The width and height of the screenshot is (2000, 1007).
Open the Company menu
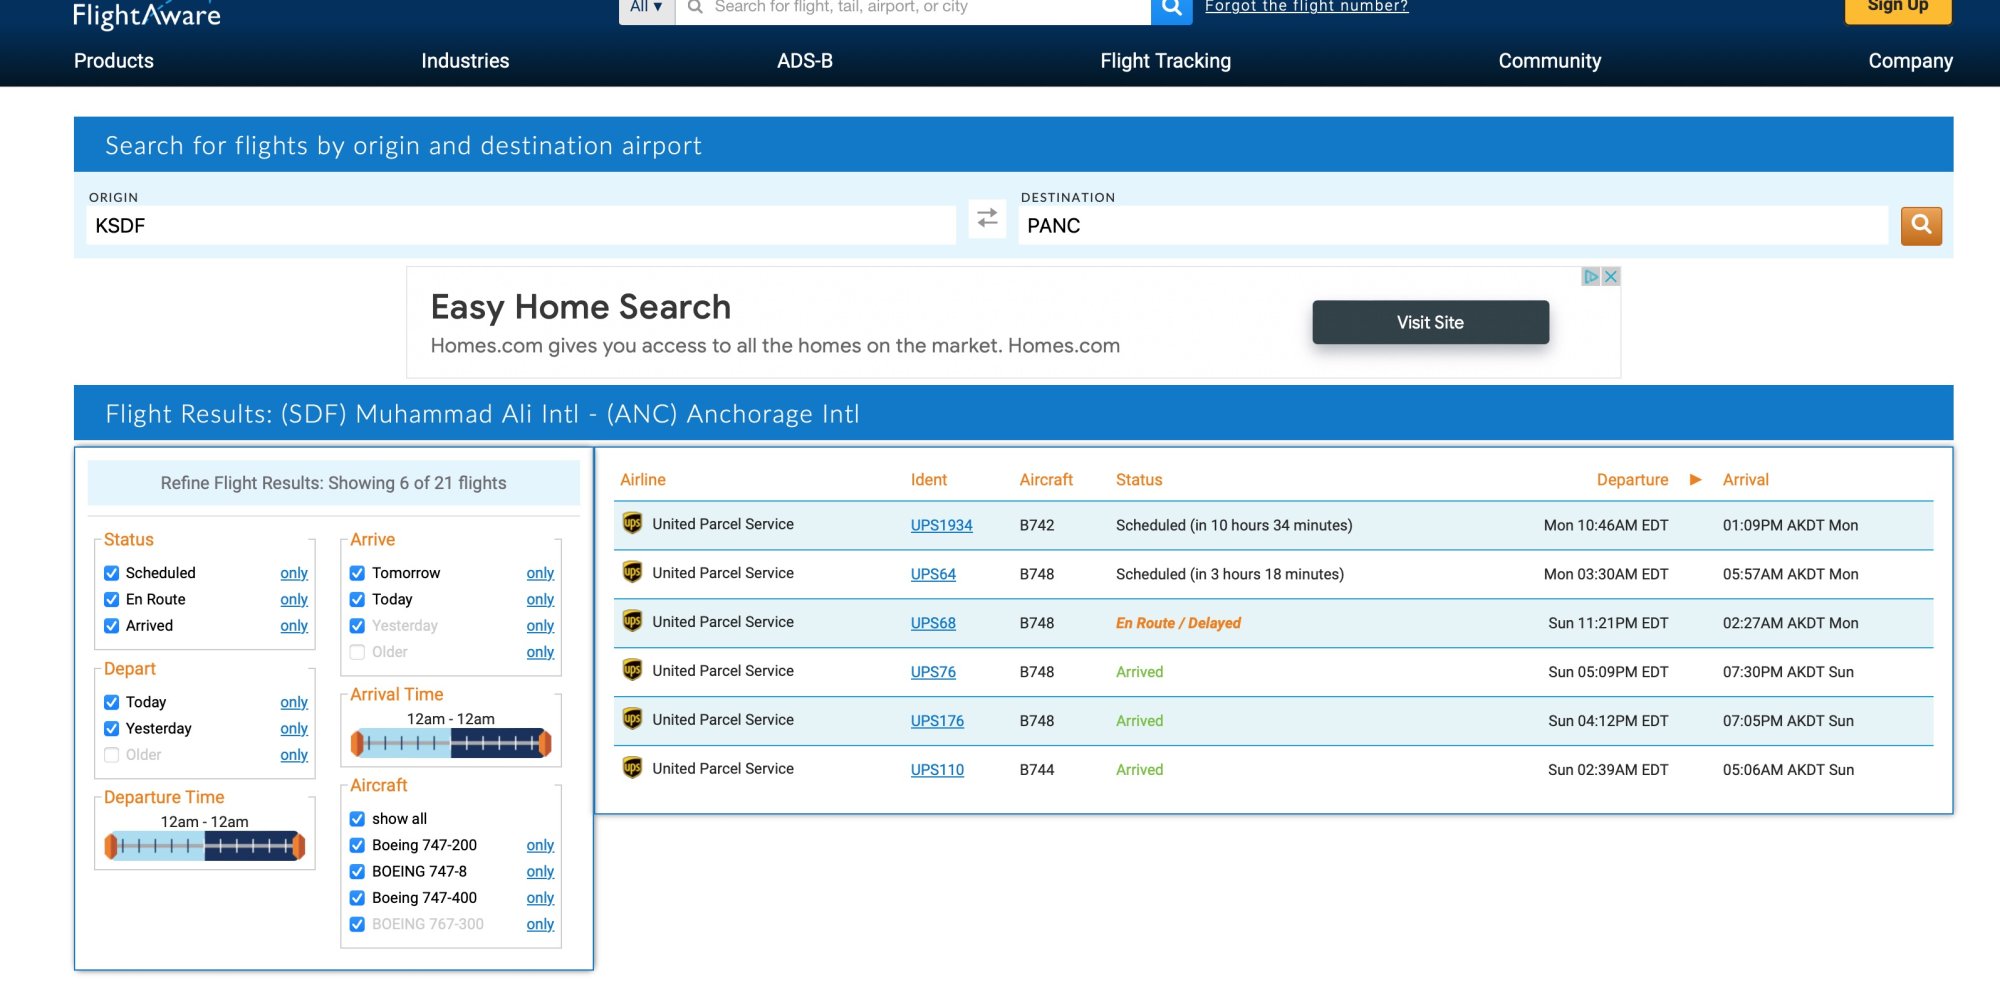pyautogui.click(x=1910, y=61)
